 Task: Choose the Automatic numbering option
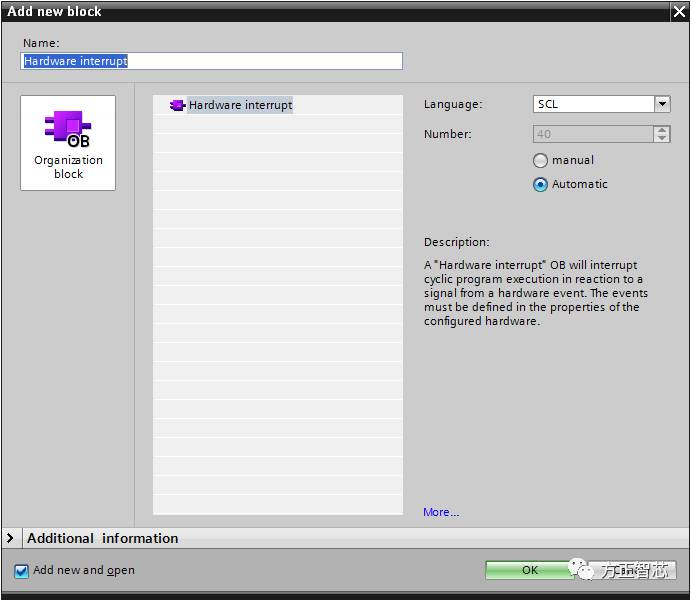541,184
